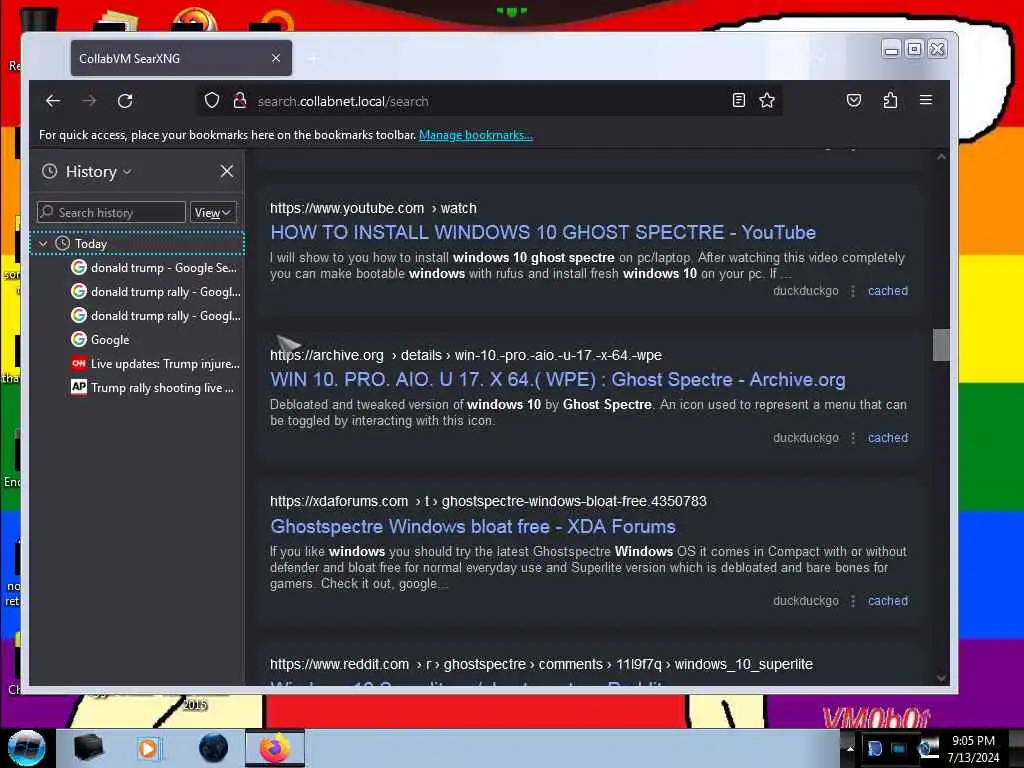
Task: Open the View sort dropdown
Action: click(213, 212)
